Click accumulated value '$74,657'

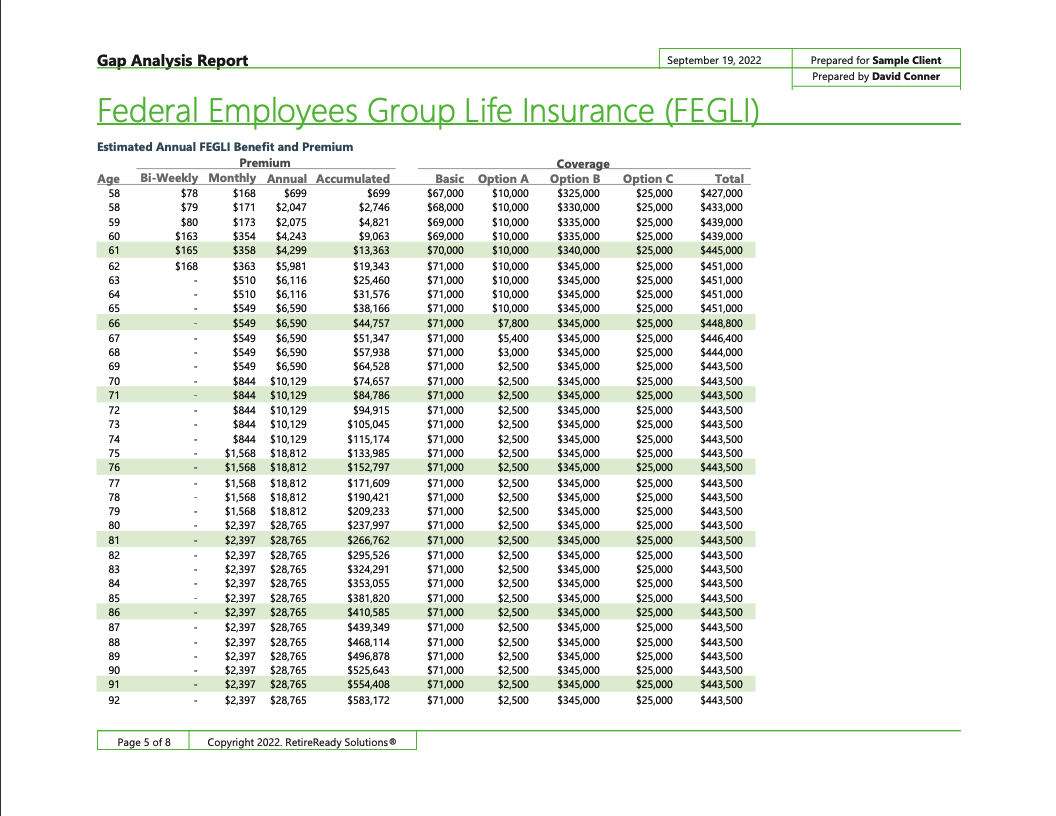[371, 381]
